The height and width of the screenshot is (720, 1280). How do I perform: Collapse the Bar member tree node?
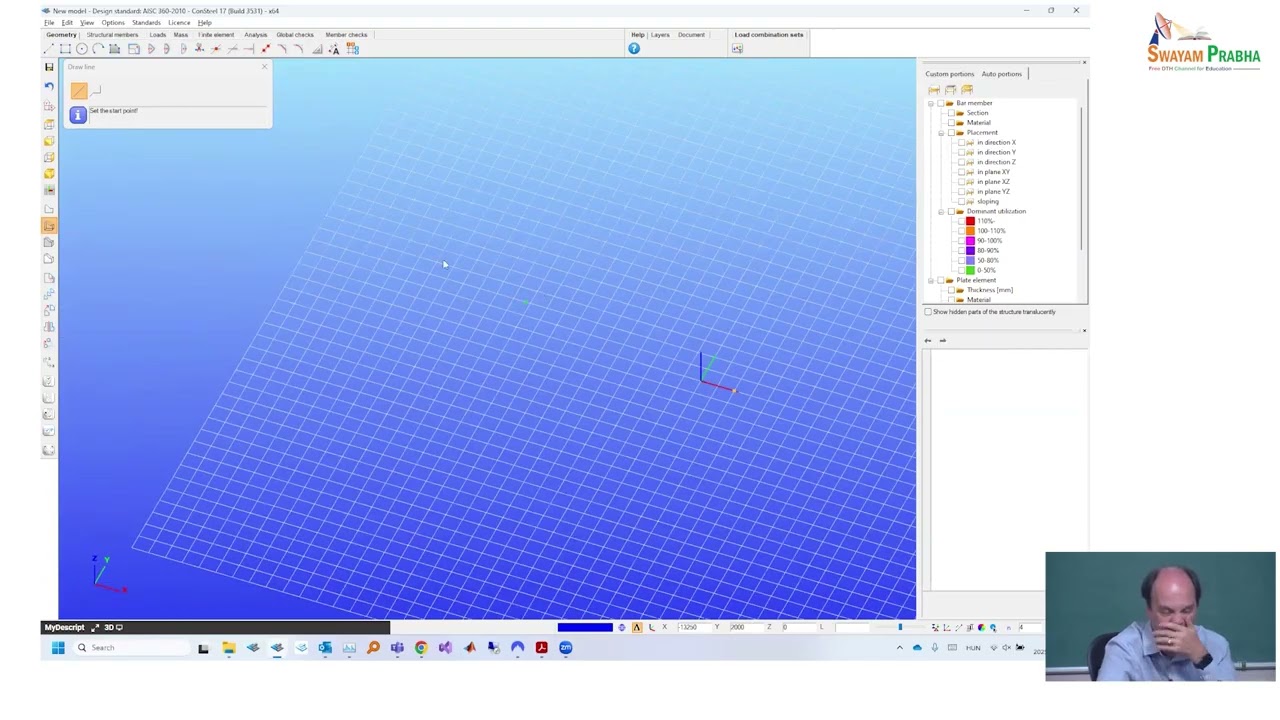pos(930,103)
